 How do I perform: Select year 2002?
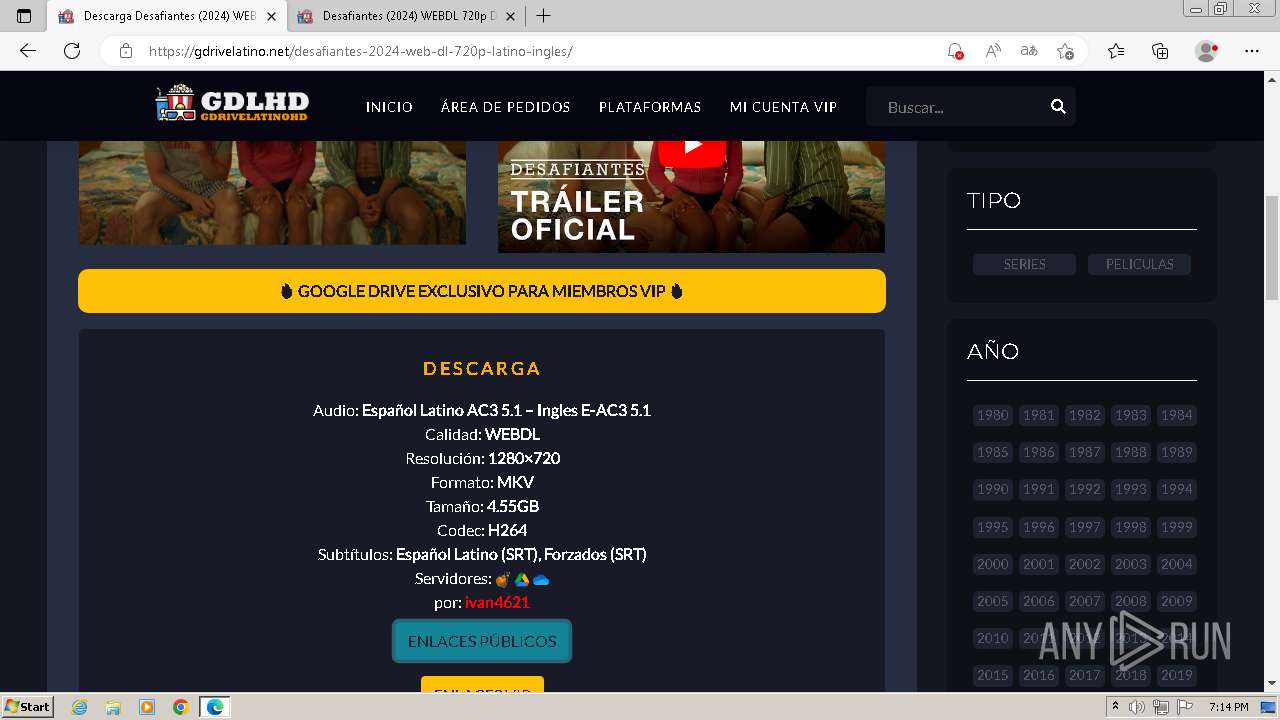pyautogui.click(x=1084, y=564)
